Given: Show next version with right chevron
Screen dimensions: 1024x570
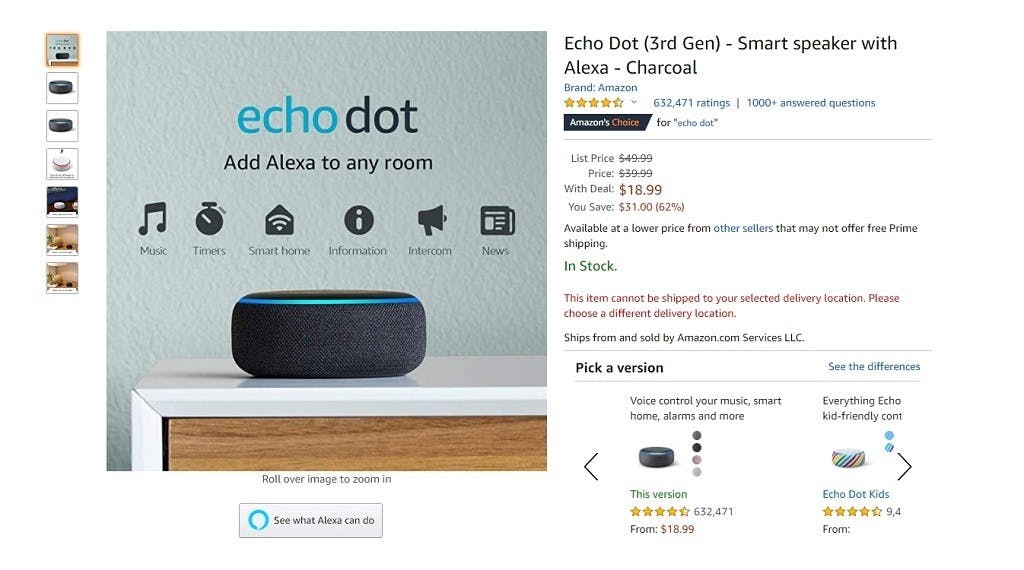Looking at the screenshot, I should pyautogui.click(x=904, y=466).
